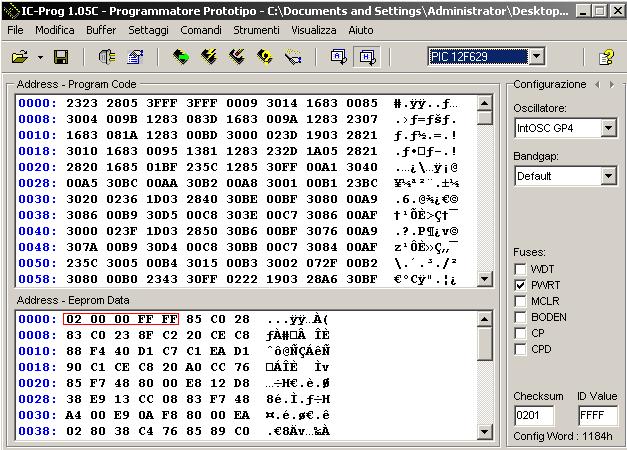
Task: Click the Checksum value field
Action: (x=533, y=415)
